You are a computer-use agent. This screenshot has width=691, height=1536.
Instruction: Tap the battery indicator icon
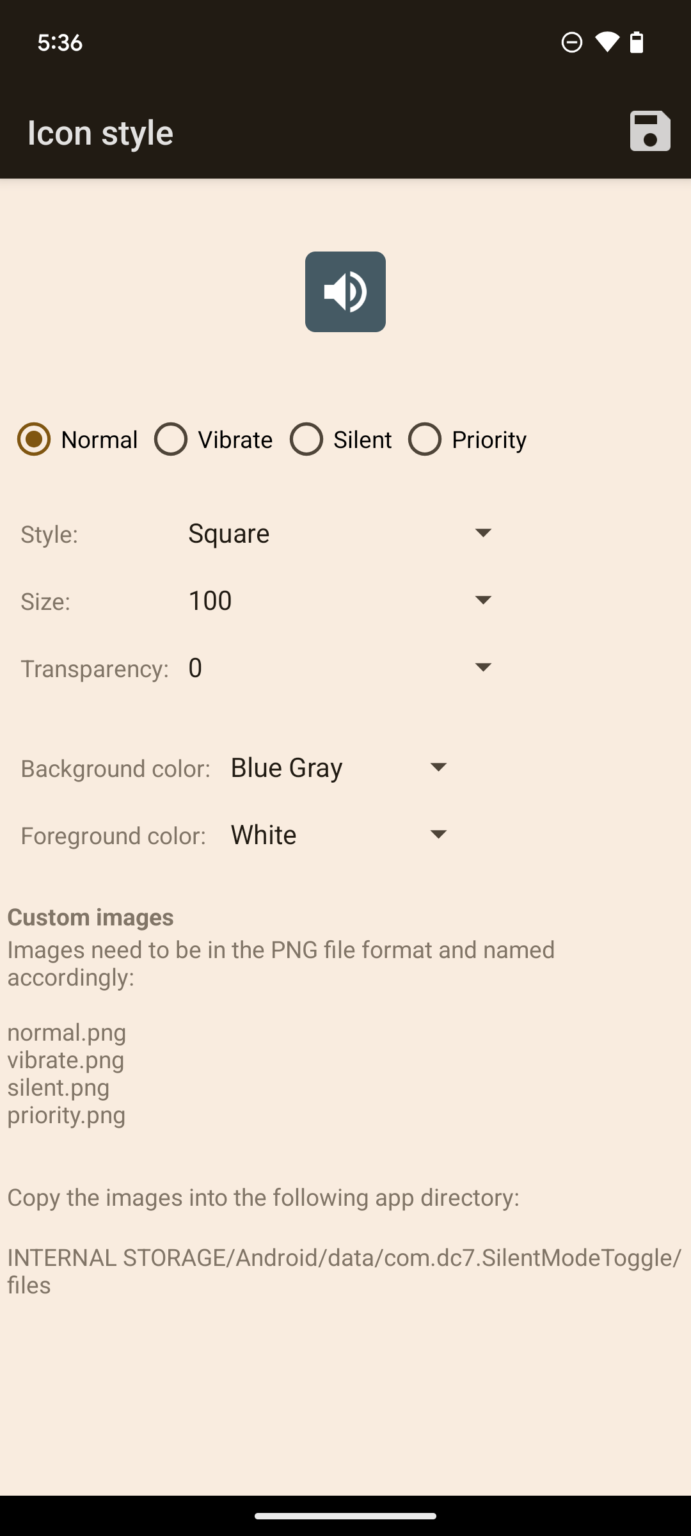[637, 42]
